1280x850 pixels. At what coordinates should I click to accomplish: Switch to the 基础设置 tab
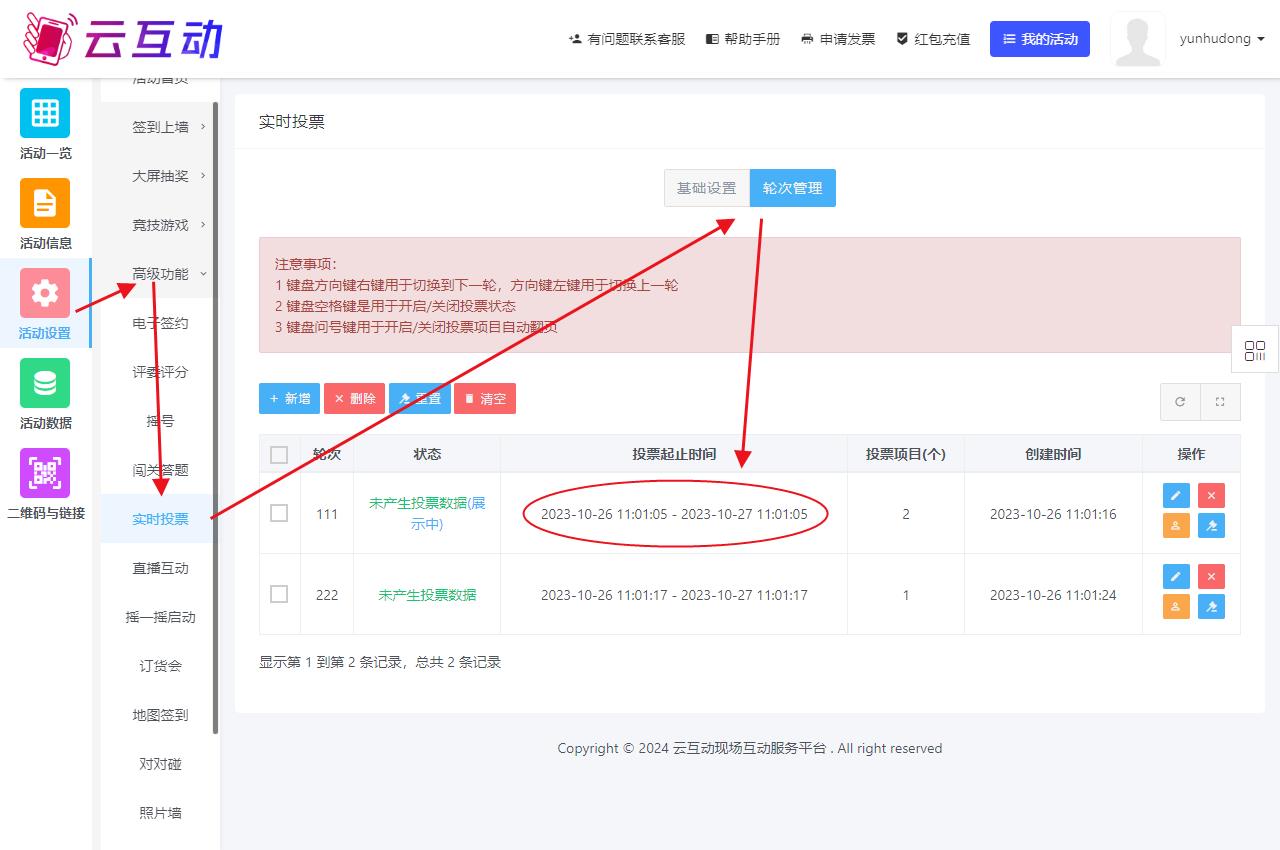(x=706, y=188)
